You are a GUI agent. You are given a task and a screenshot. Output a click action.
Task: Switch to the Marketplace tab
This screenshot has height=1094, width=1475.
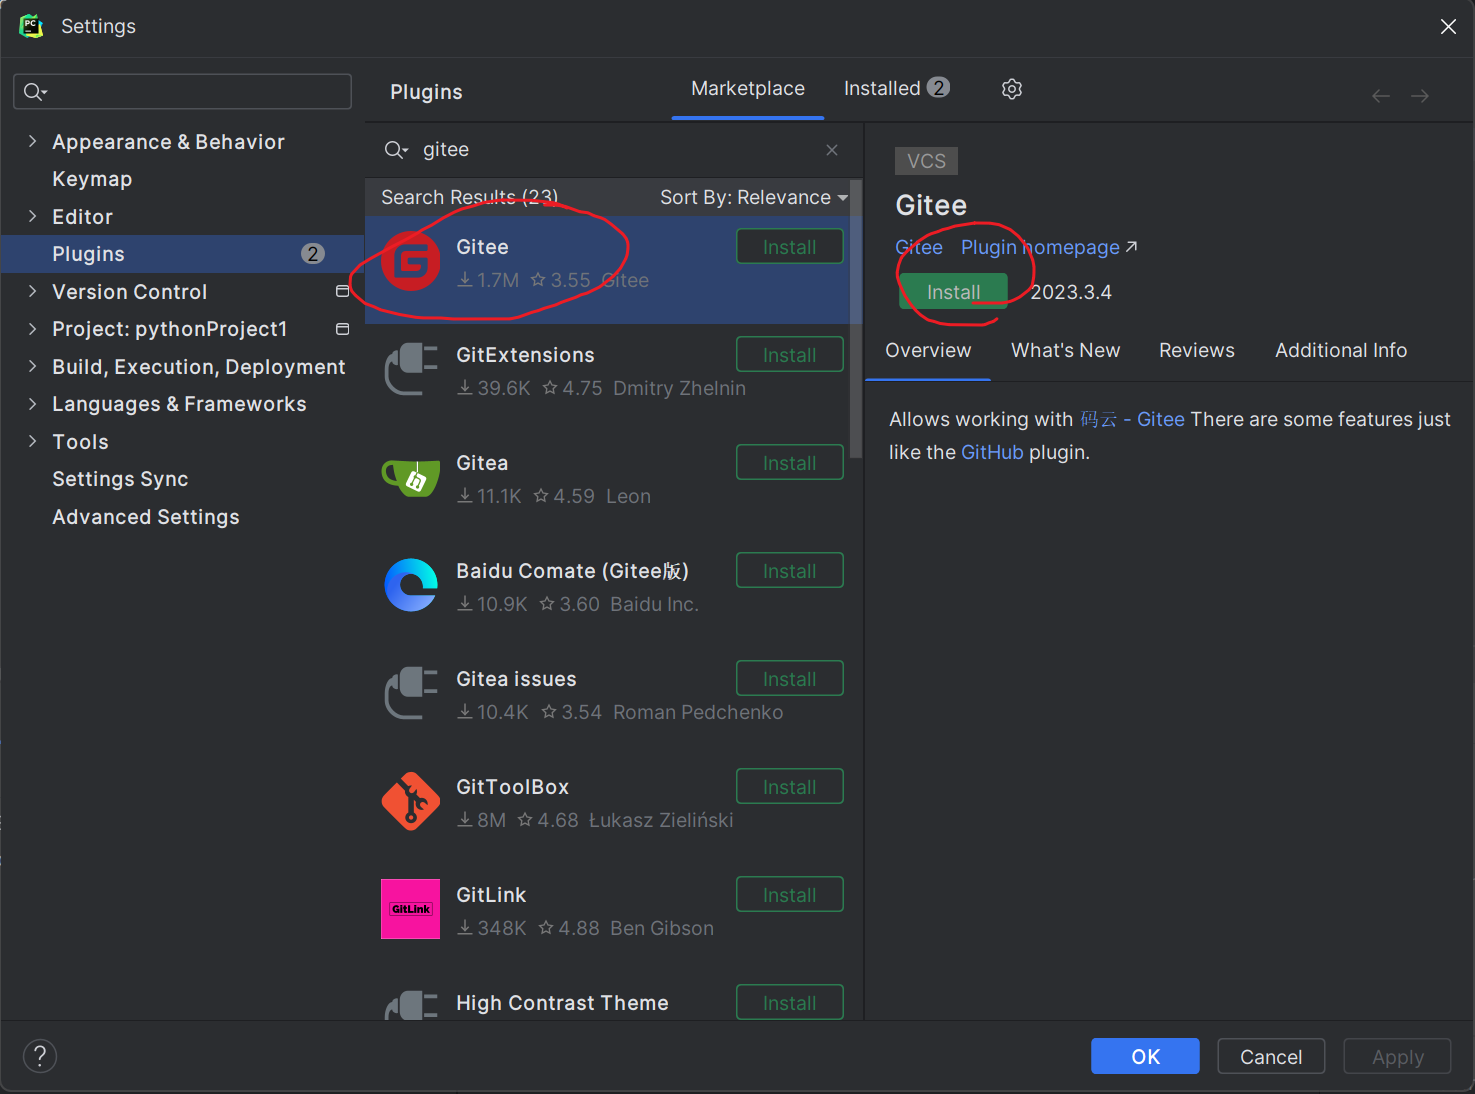[748, 89]
